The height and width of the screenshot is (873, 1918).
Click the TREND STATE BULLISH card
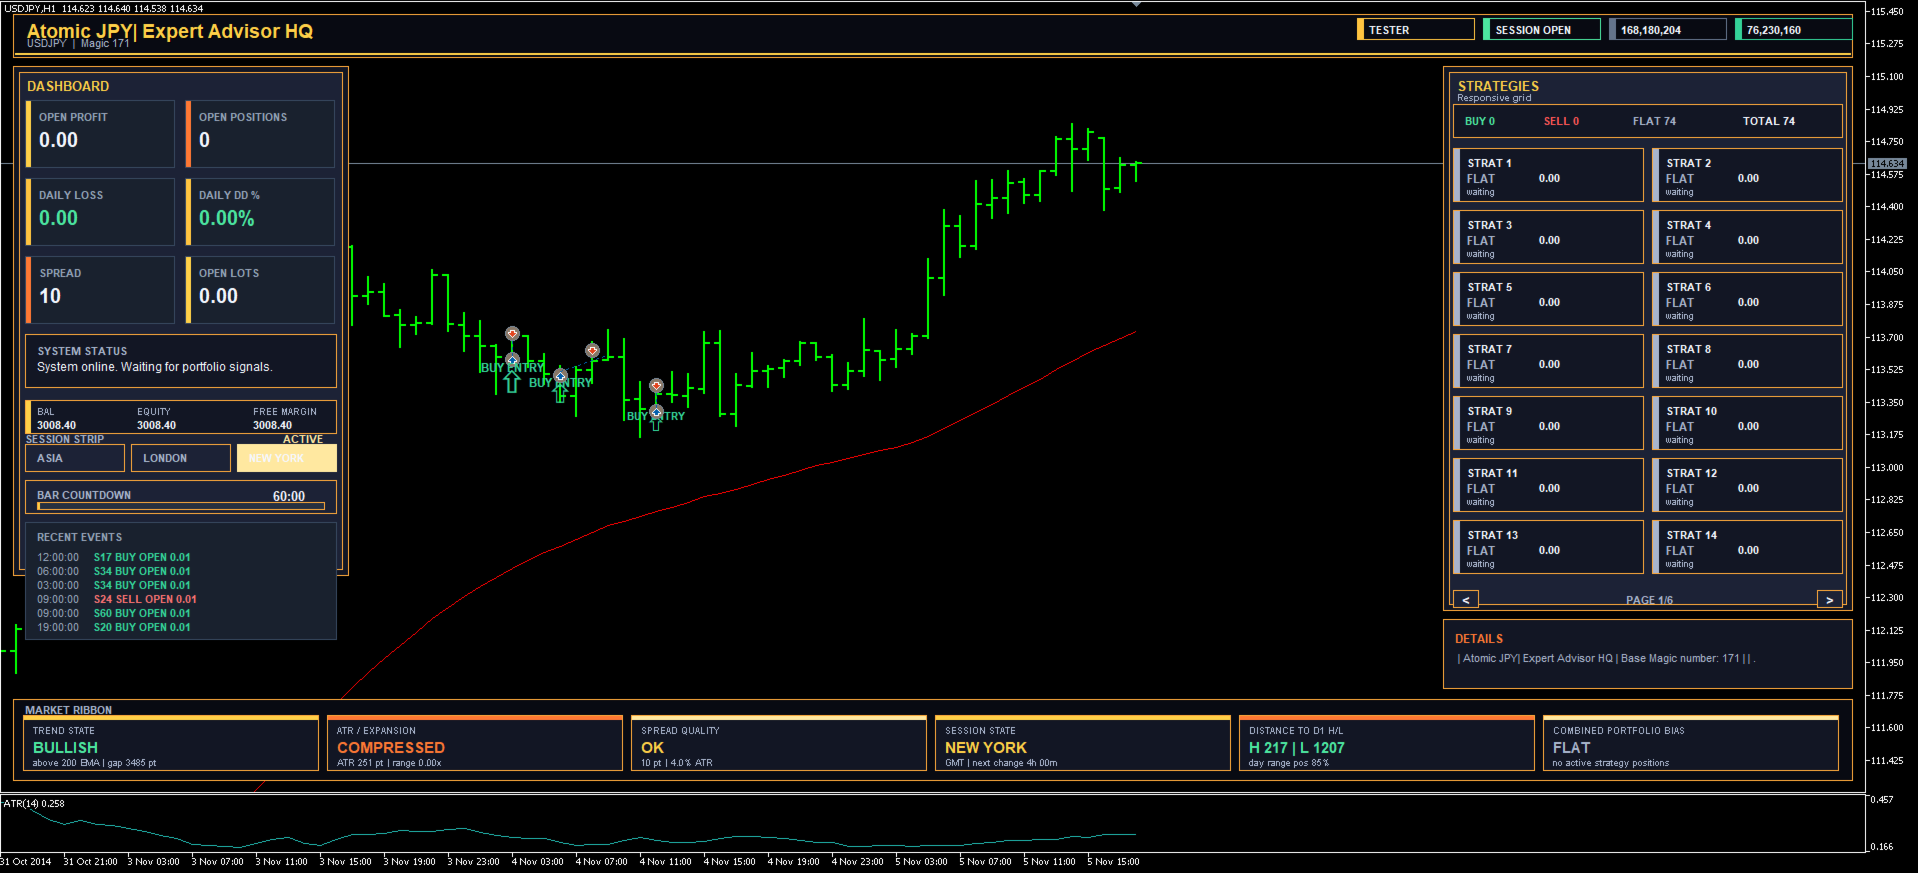pos(171,743)
